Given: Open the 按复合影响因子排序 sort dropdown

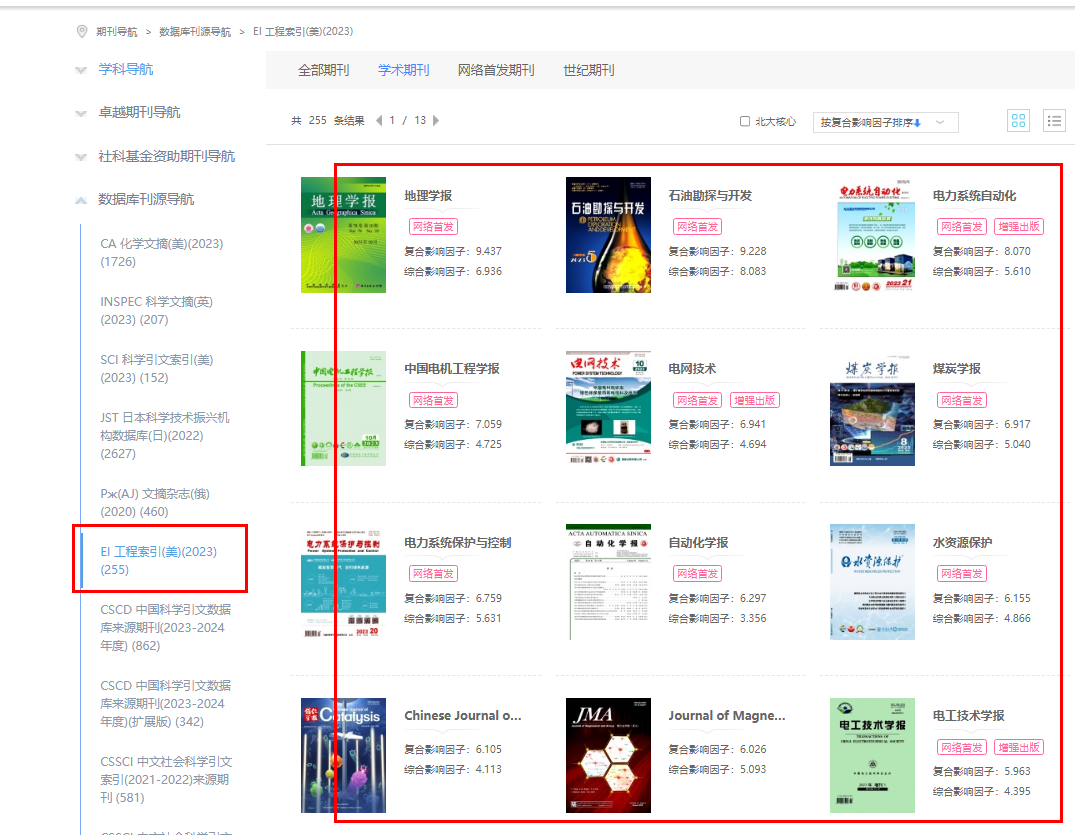Looking at the screenshot, I should pos(885,122).
